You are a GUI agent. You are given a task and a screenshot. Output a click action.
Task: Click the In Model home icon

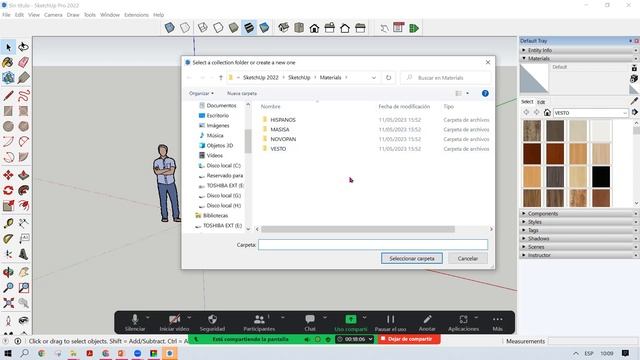point(547,113)
